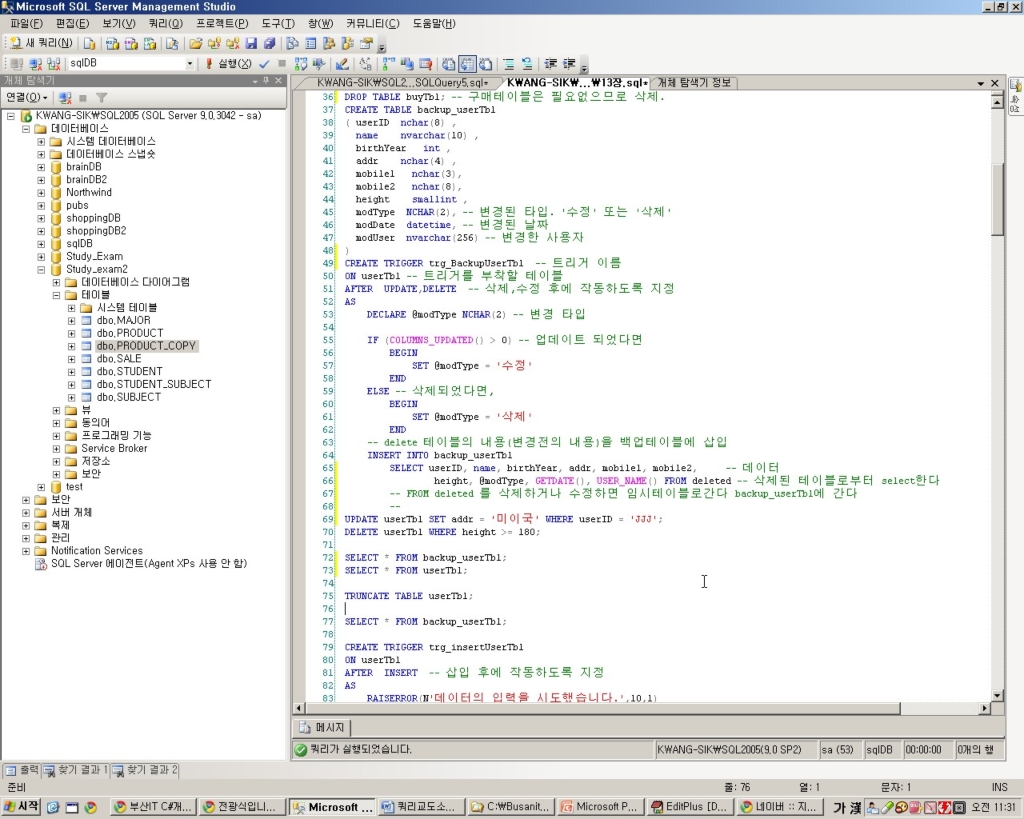Display the Estimated Execution Plan
This screenshot has height=819, width=1024.
pos(300,63)
